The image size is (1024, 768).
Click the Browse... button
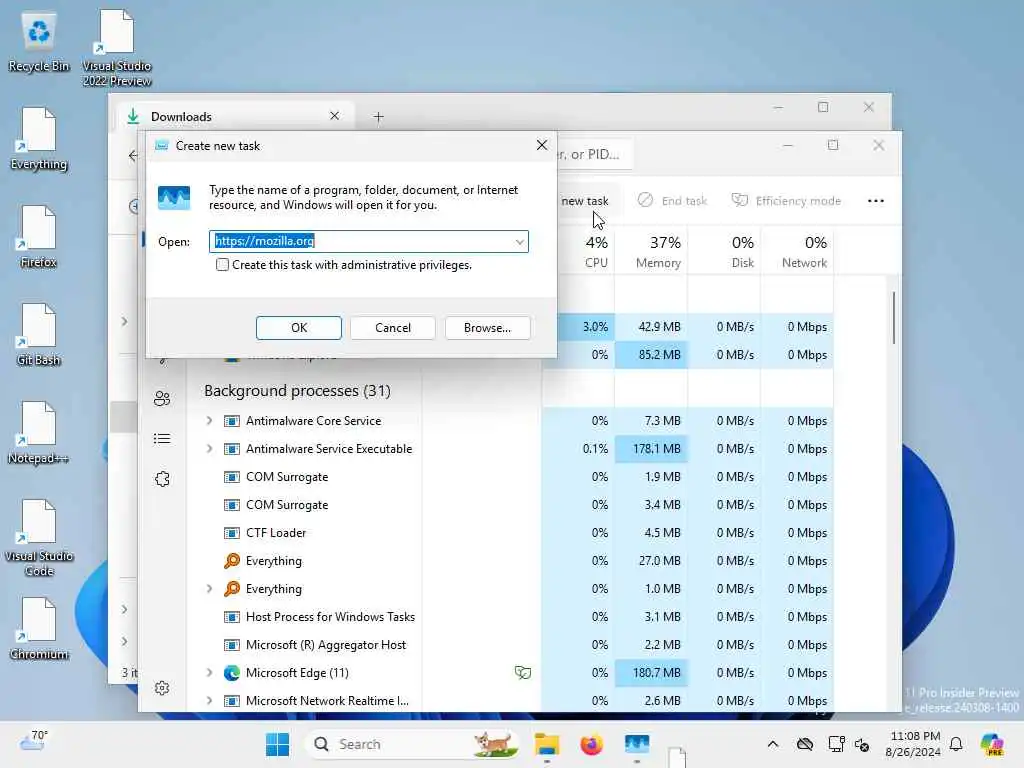click(x=487, y=328)
